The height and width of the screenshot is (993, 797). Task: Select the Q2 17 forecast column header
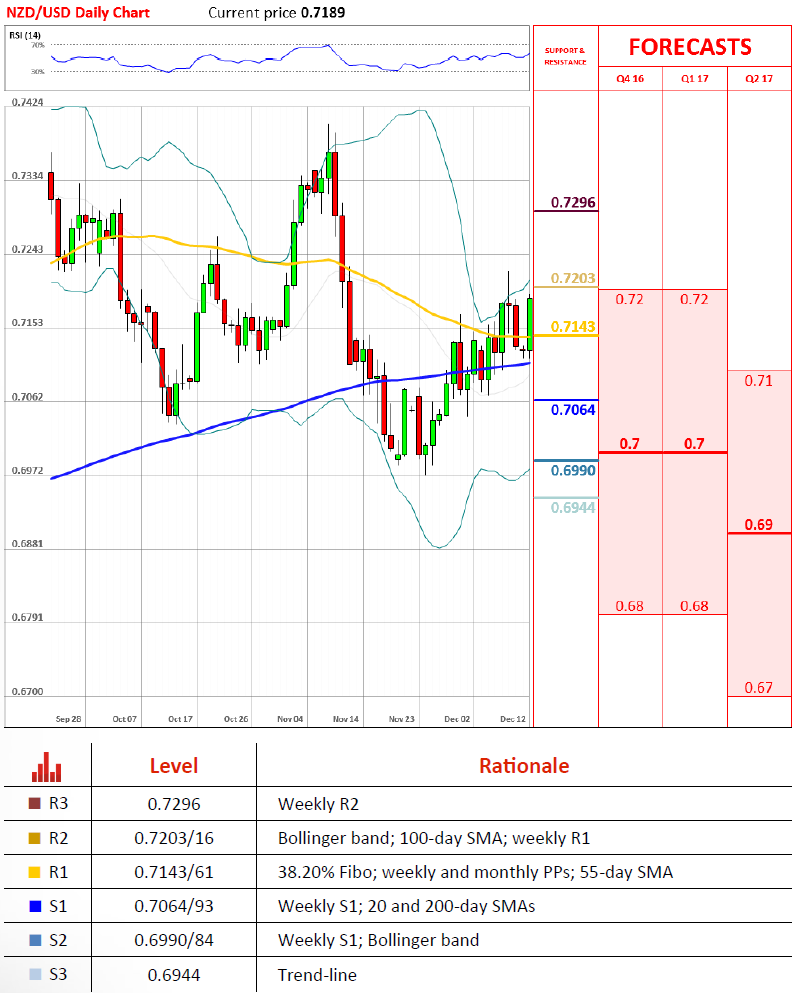759,79
